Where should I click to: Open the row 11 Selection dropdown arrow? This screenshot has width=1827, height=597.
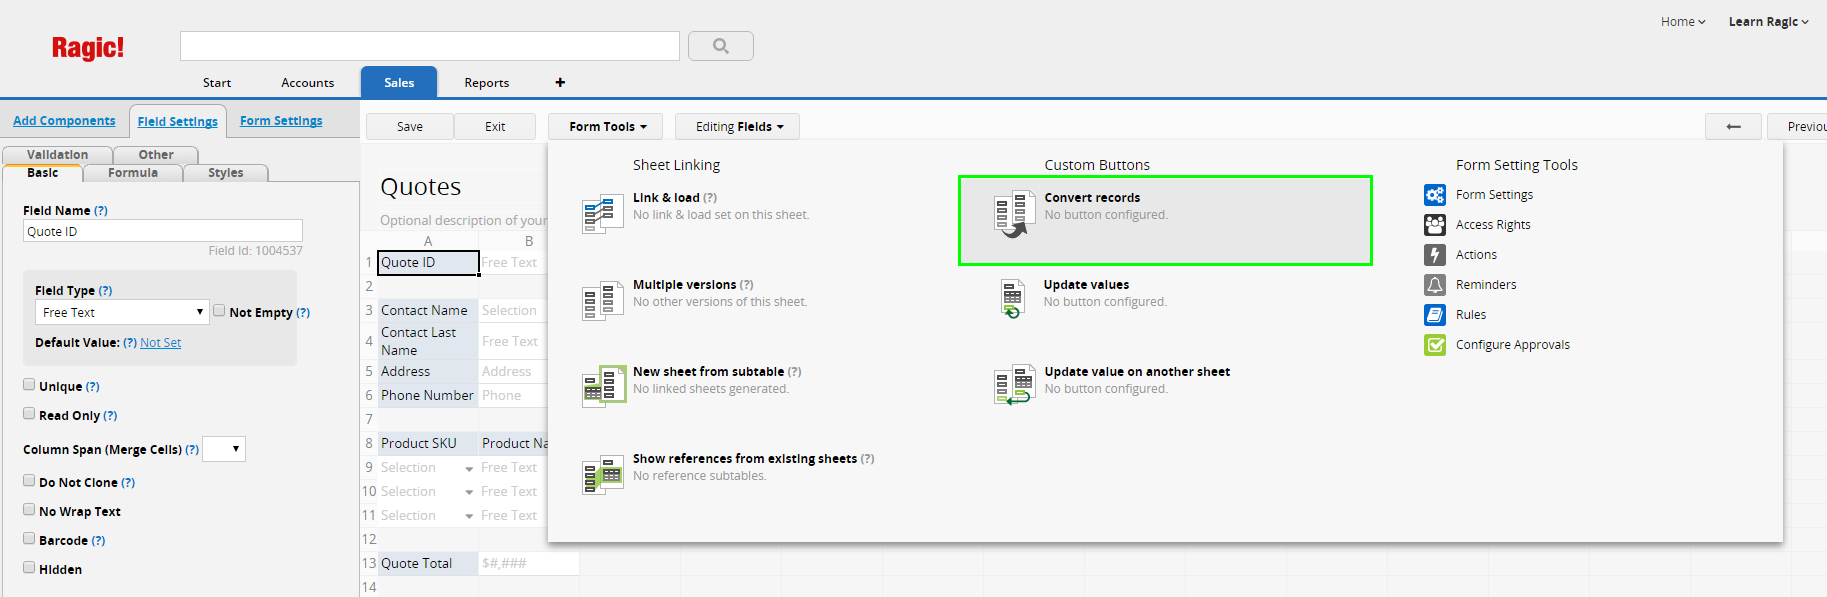[469, 516]
